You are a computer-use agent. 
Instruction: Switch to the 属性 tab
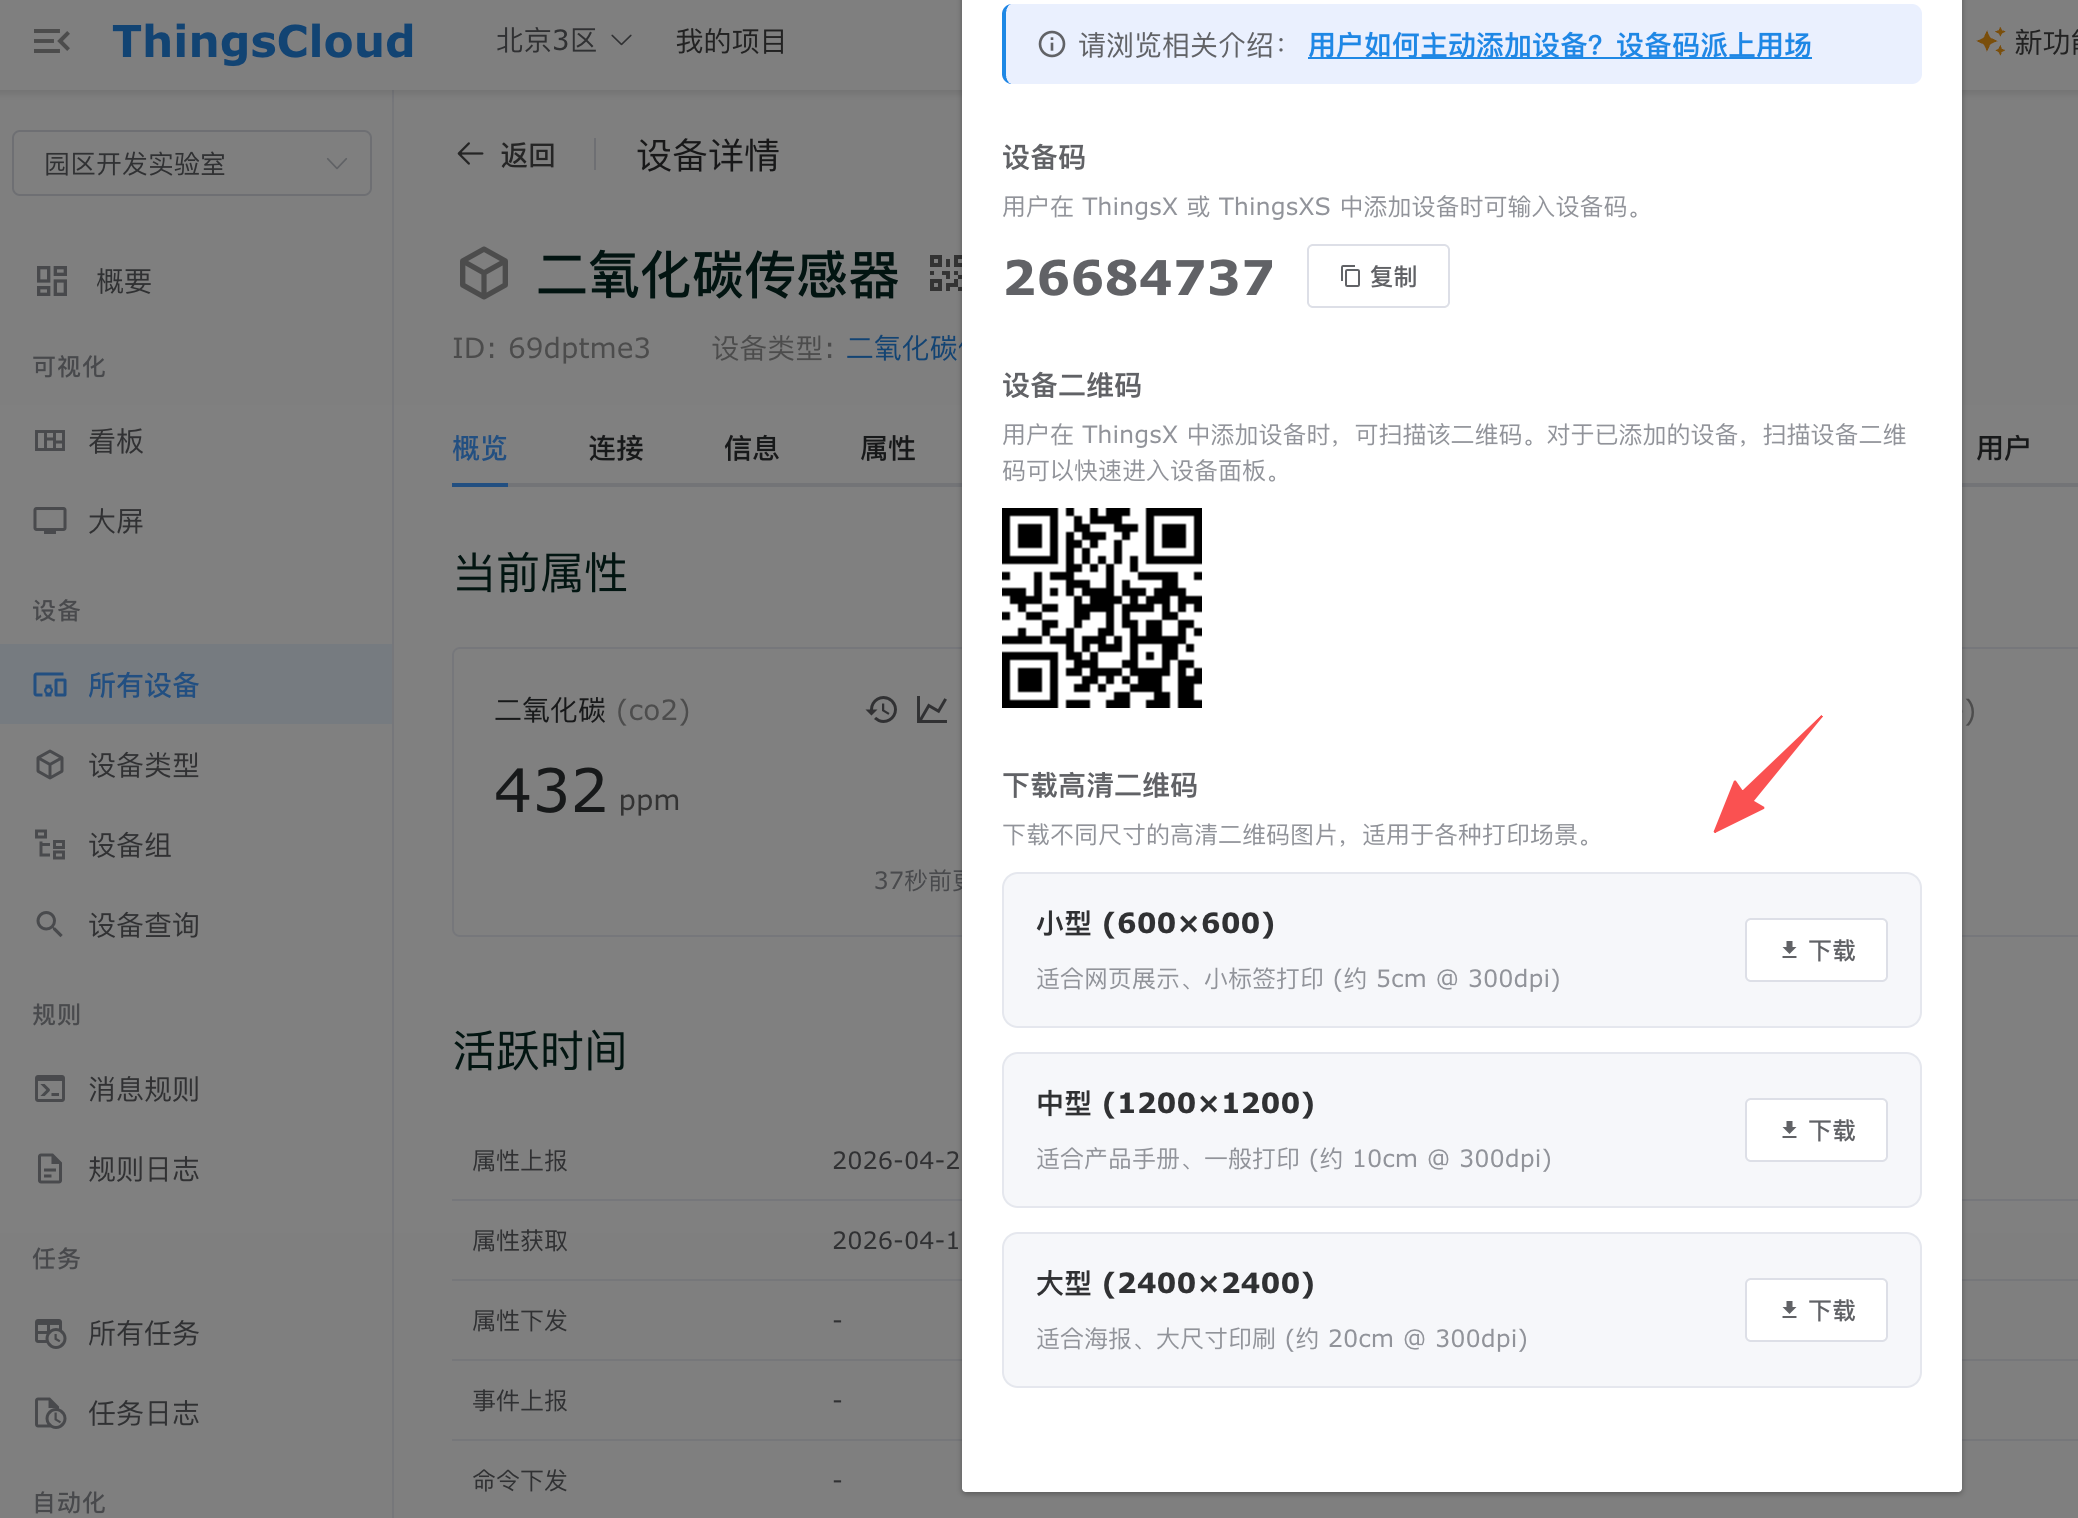coord(887,448)
